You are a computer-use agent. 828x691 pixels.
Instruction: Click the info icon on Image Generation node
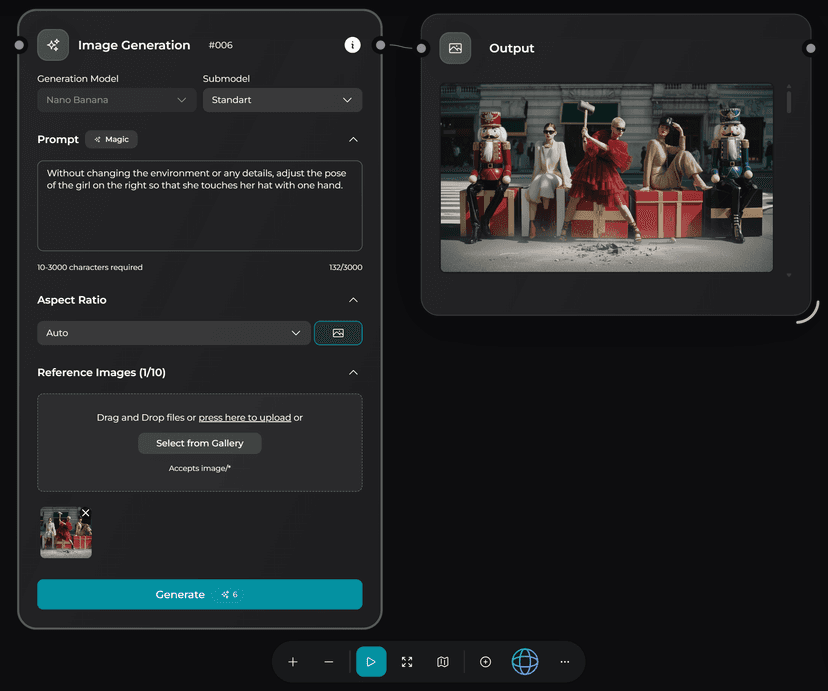[x=352, y=45]
